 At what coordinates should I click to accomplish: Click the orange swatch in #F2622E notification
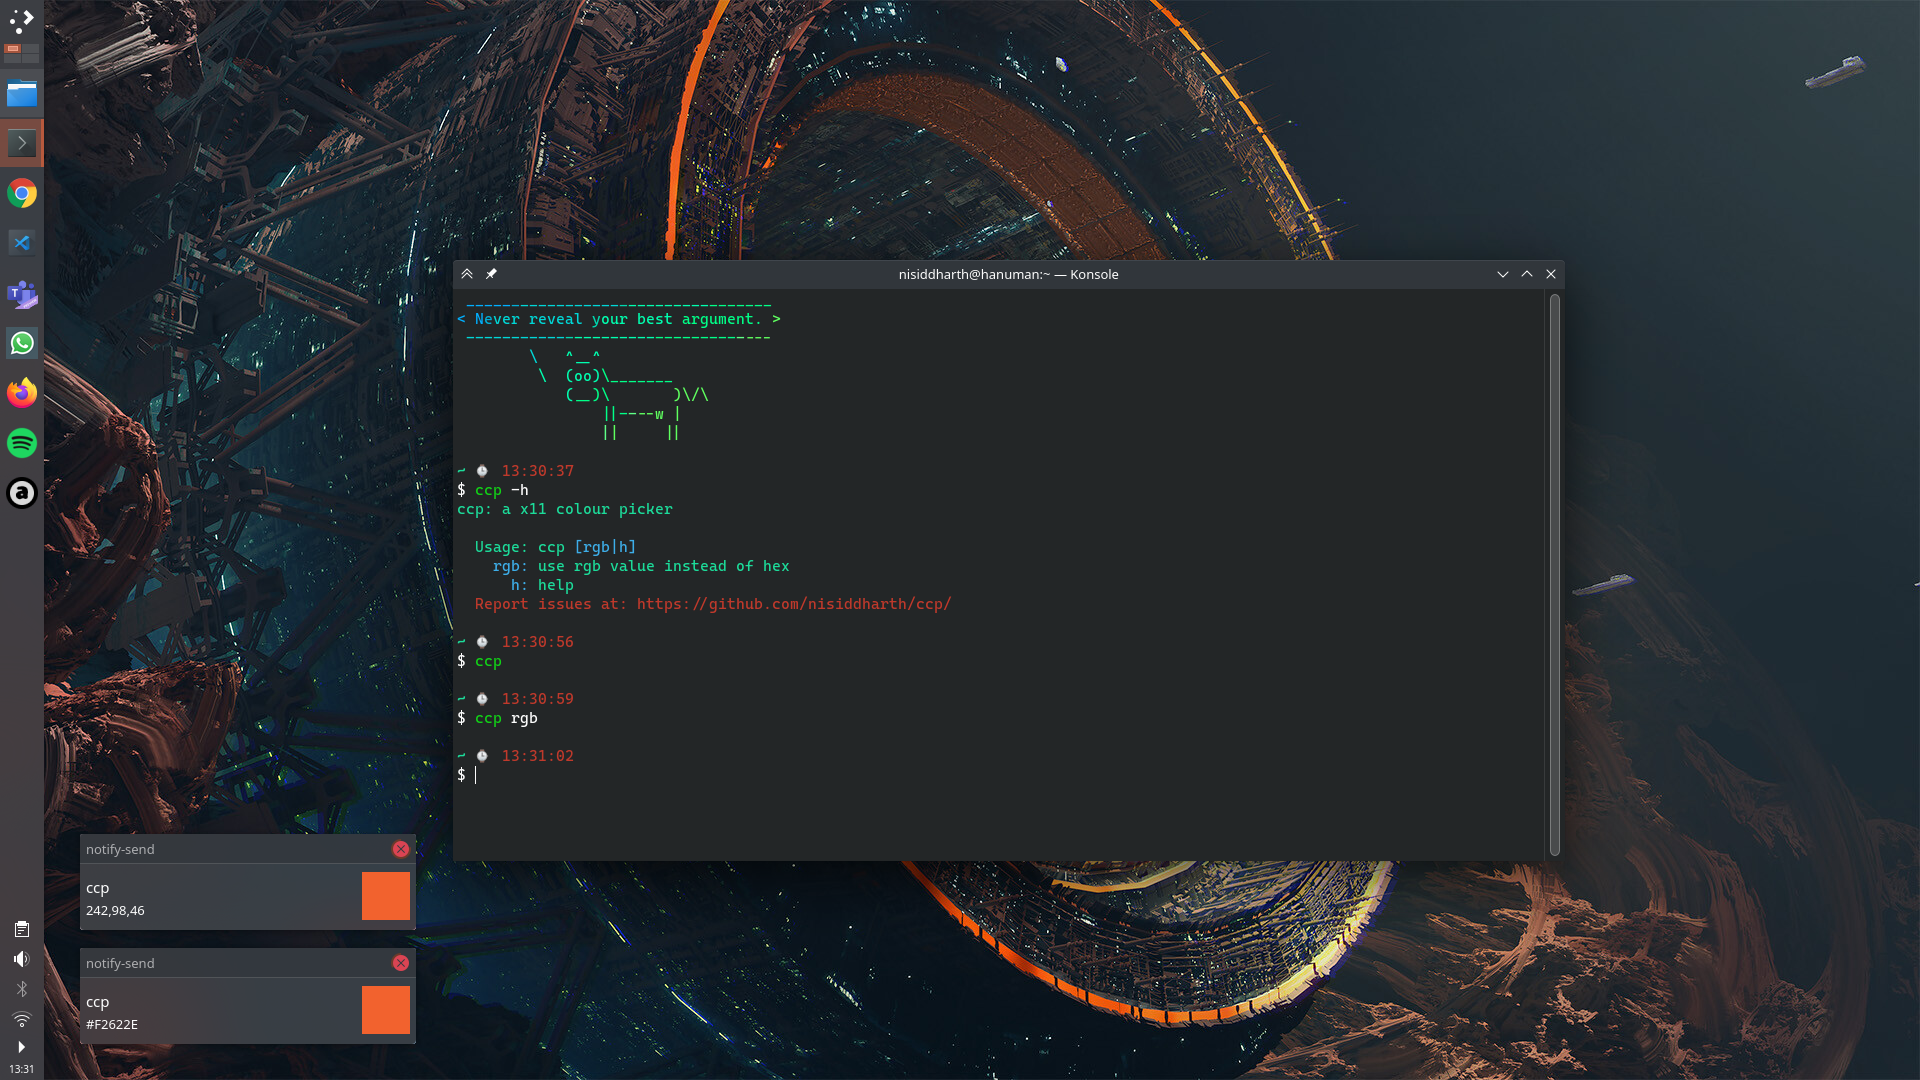pyautogui.click(x=385, y=1009)
